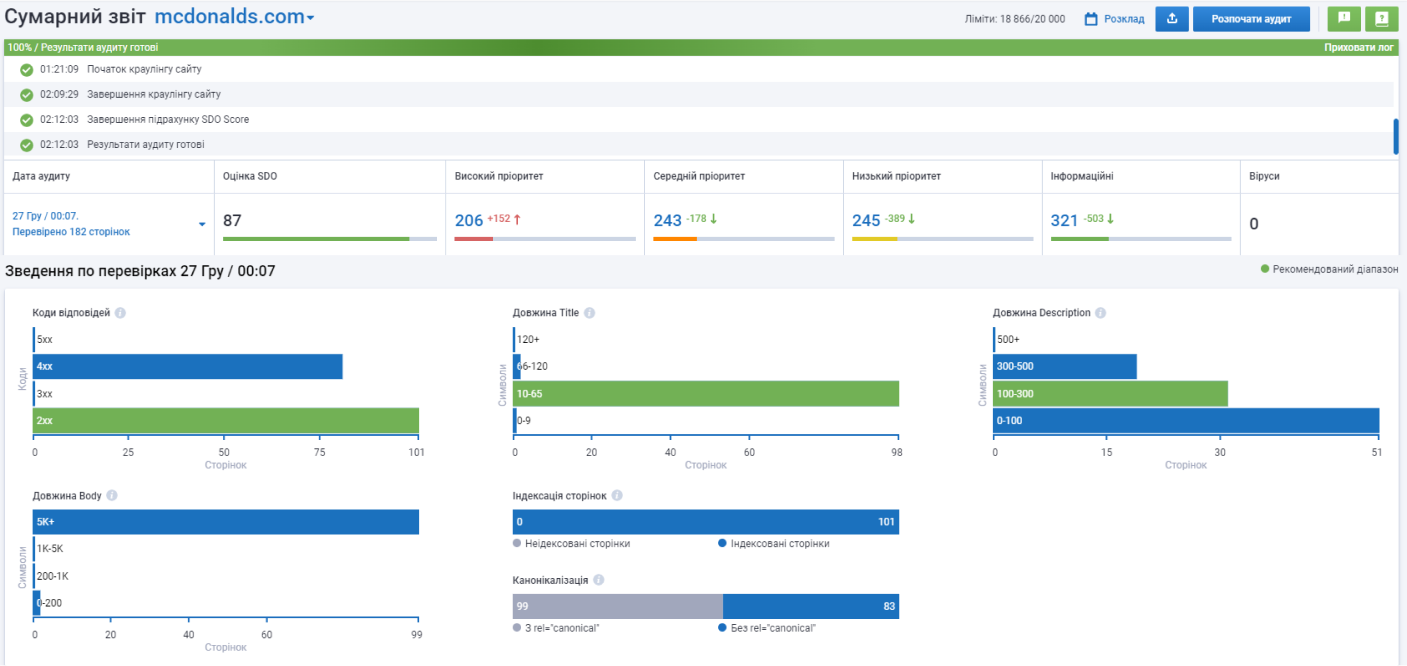Click the Віруси value 0
1407x666 pixels.
1254,224
